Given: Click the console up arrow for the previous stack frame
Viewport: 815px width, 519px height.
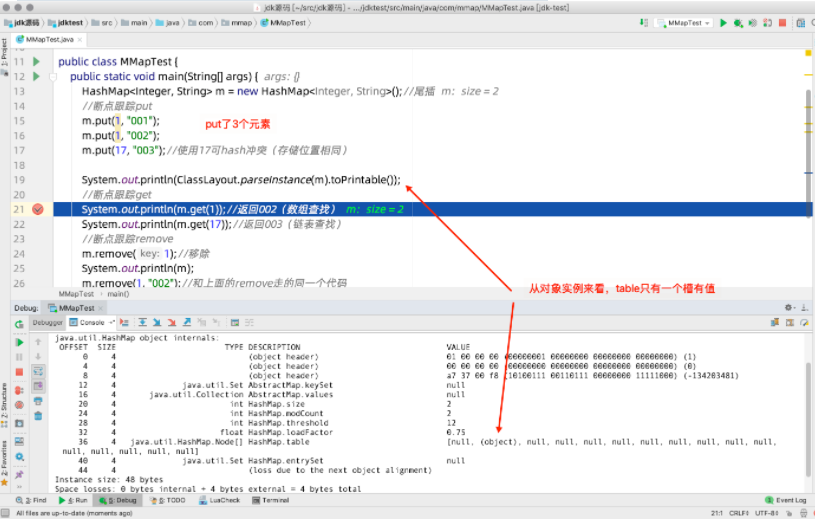Looking at the screenshot, I should tap(38, 342).
